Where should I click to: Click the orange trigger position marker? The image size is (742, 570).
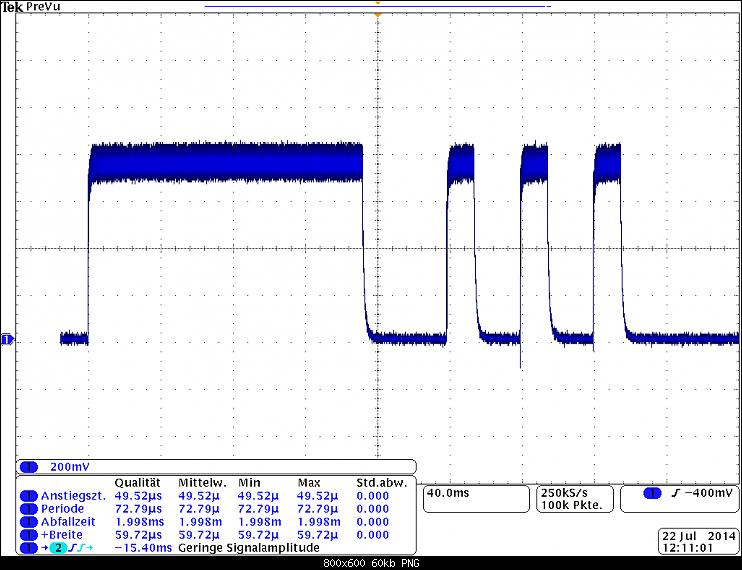(377, 16)
